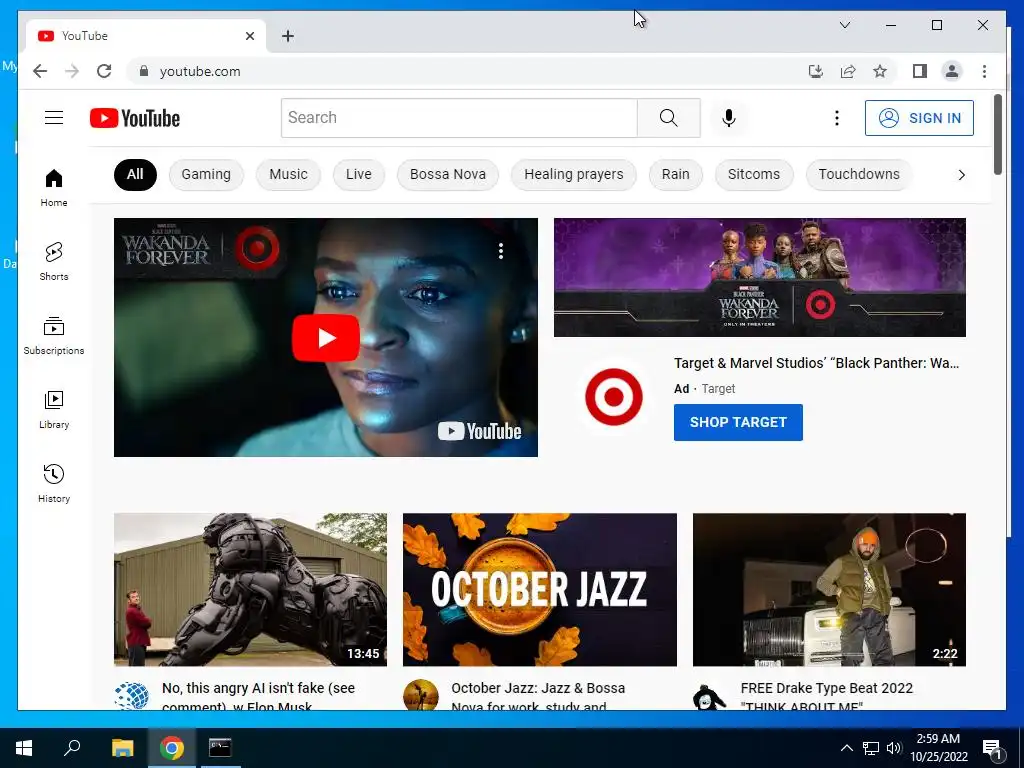Open File Explorer from taskbar
This screenshot has height=768, width=1024.
pyautogui.click(x=122, y=748)
